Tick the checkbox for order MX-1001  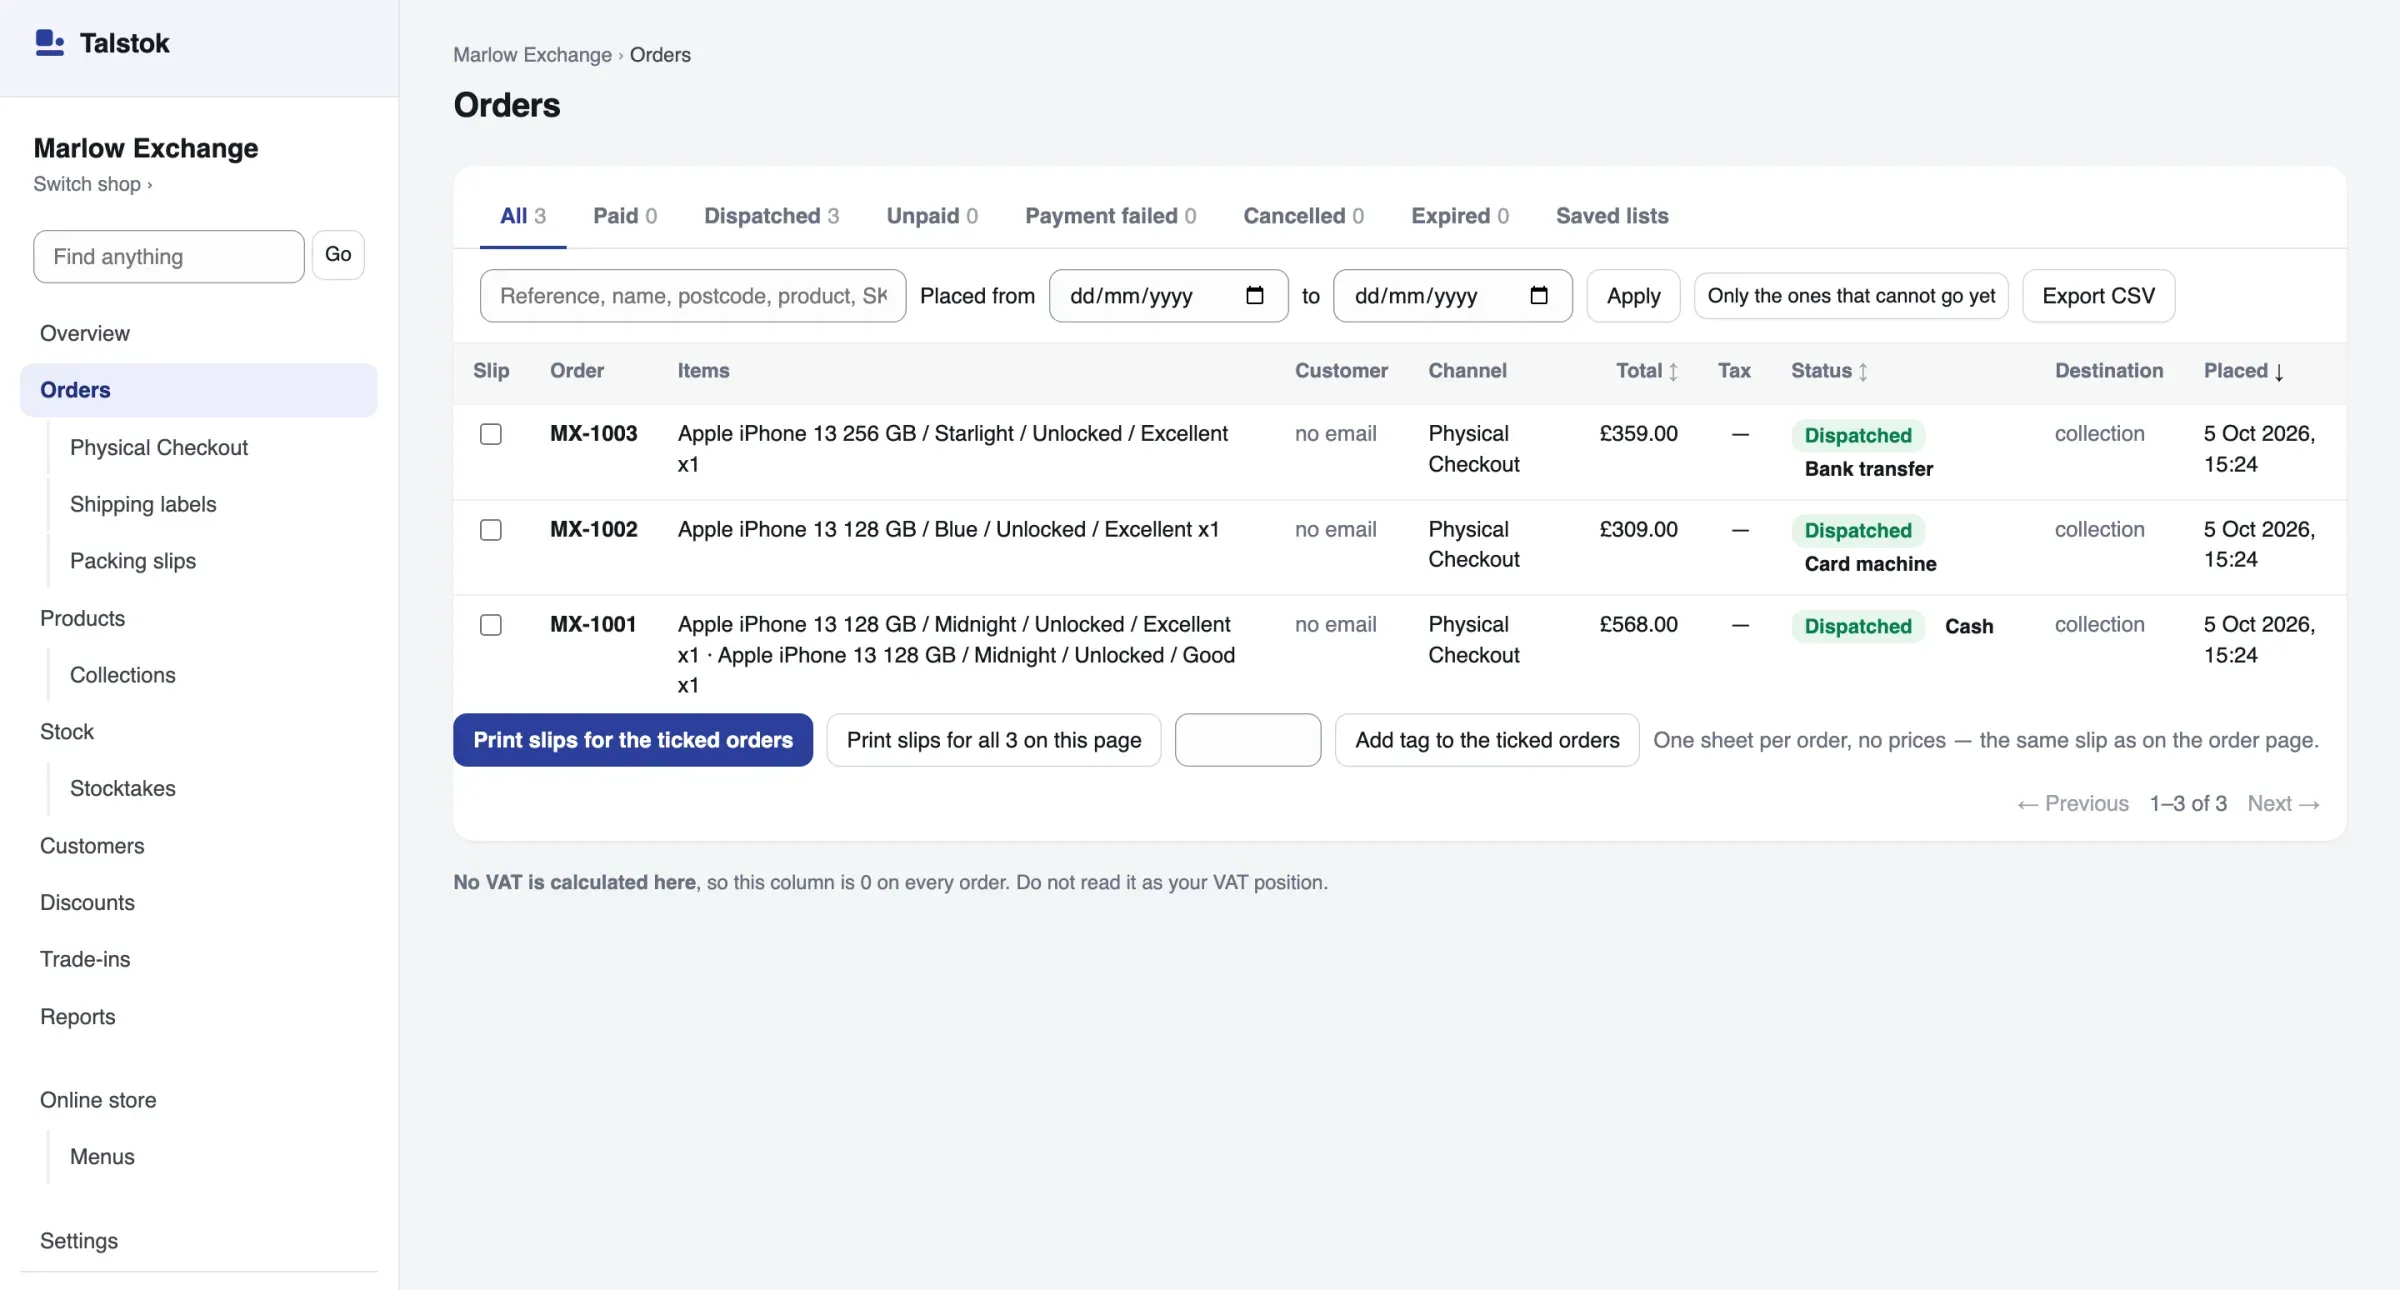[491, 625]
